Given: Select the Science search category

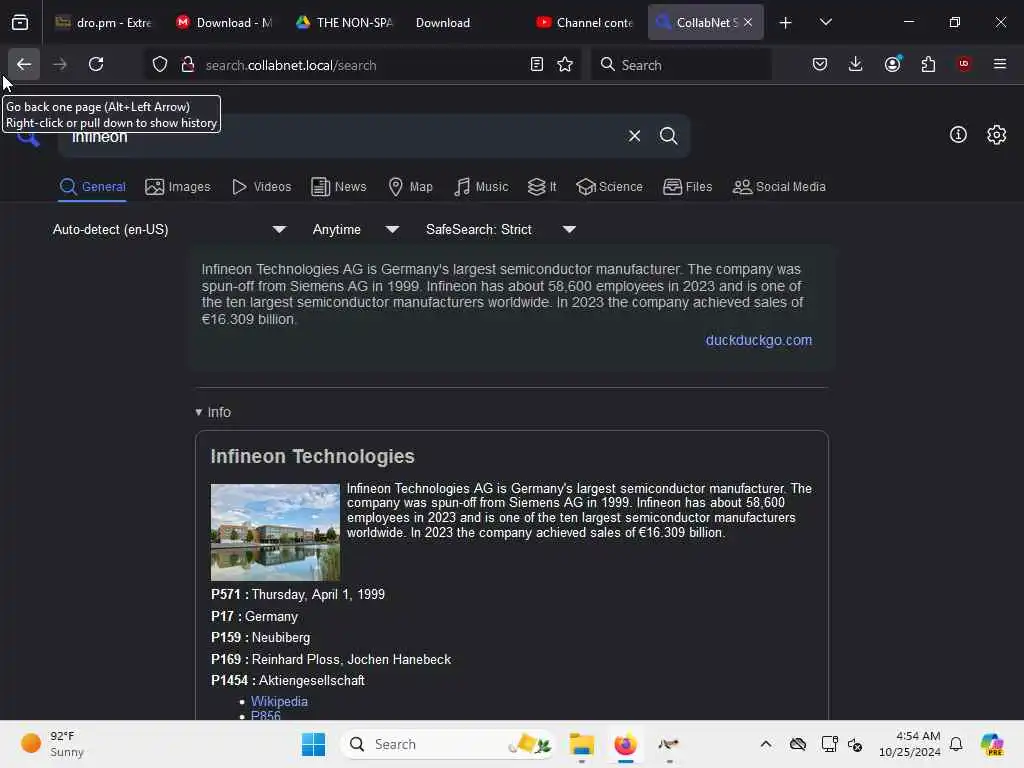Looking at the screenshot, I should (x=609, y=187).
